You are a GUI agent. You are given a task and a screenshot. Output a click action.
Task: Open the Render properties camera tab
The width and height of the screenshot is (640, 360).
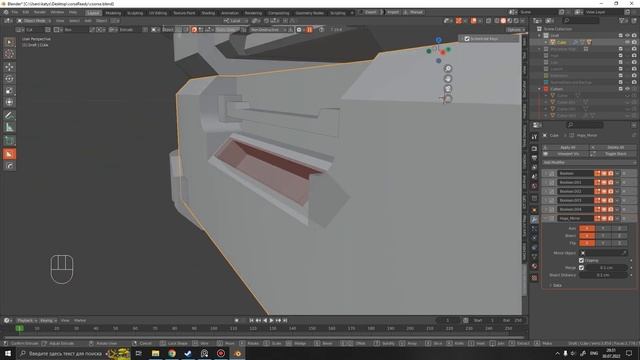click(534, 149)
